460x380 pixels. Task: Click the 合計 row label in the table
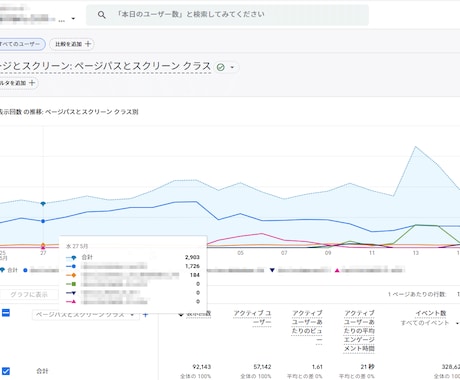point(42,371)
